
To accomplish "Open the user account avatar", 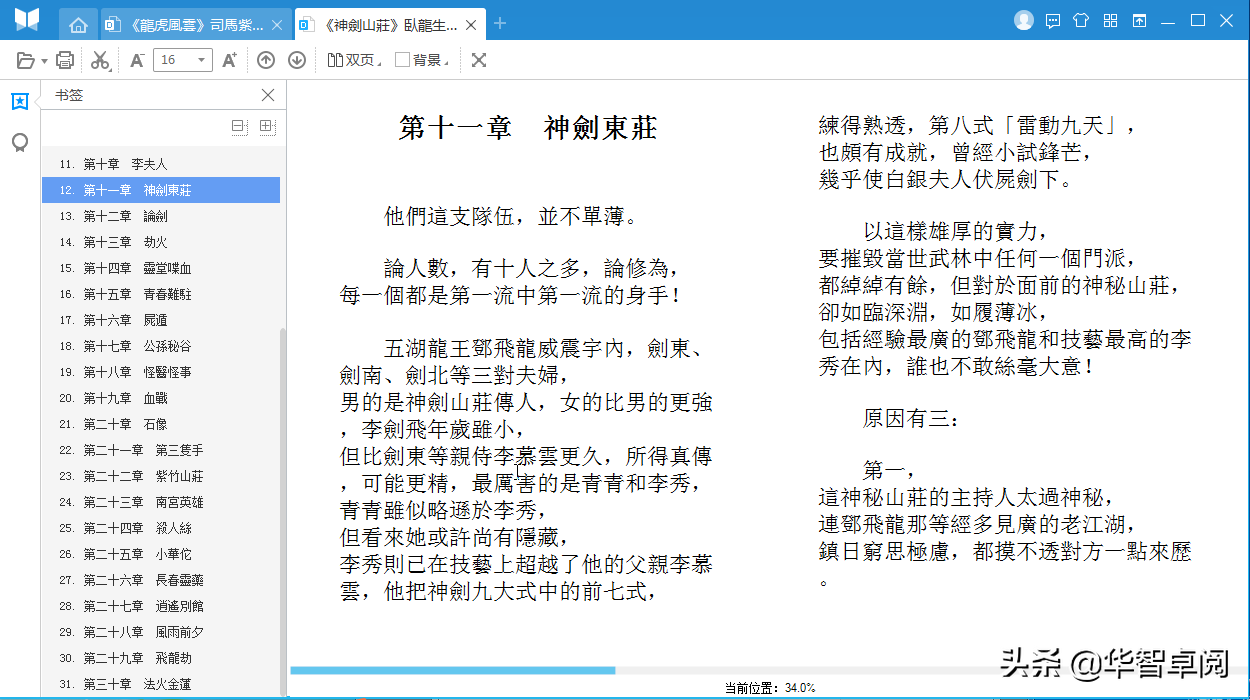I will (1023, 20).
